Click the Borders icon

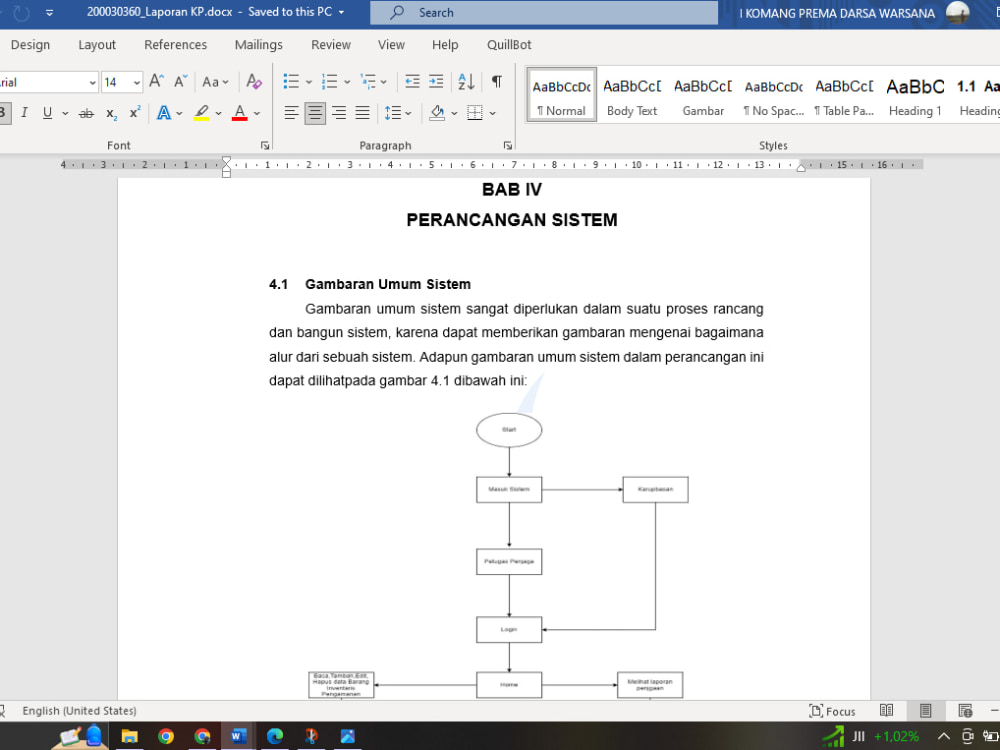click(x=474, y=113)
